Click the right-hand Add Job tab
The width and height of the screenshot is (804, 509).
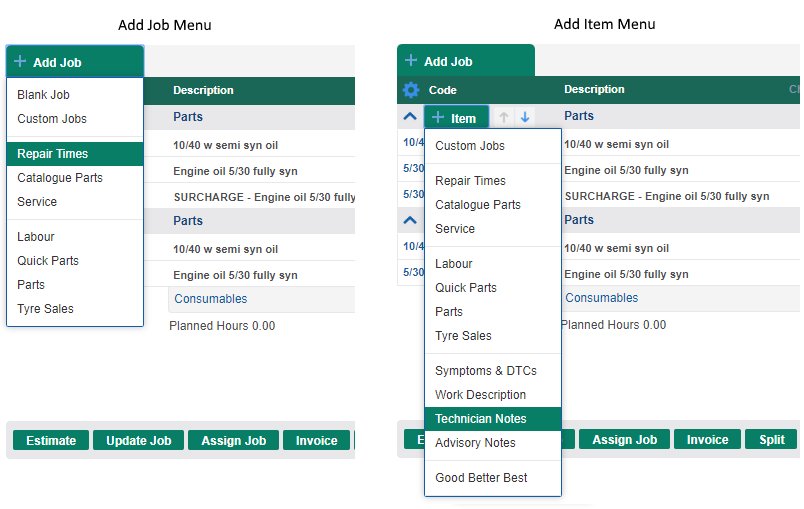465,61
